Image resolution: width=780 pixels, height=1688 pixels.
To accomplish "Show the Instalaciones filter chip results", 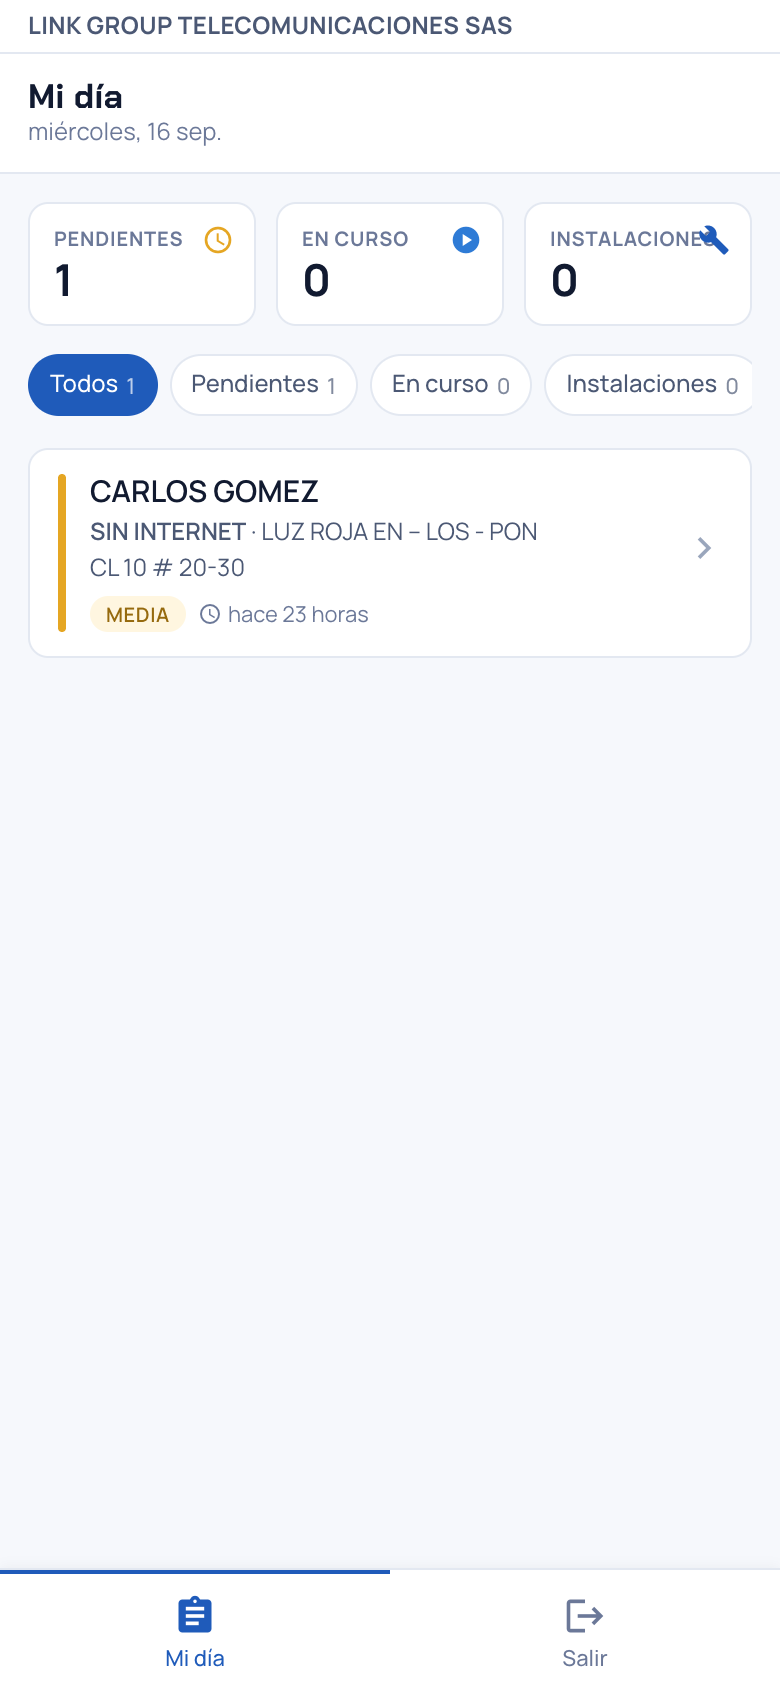I will (649, 385).
